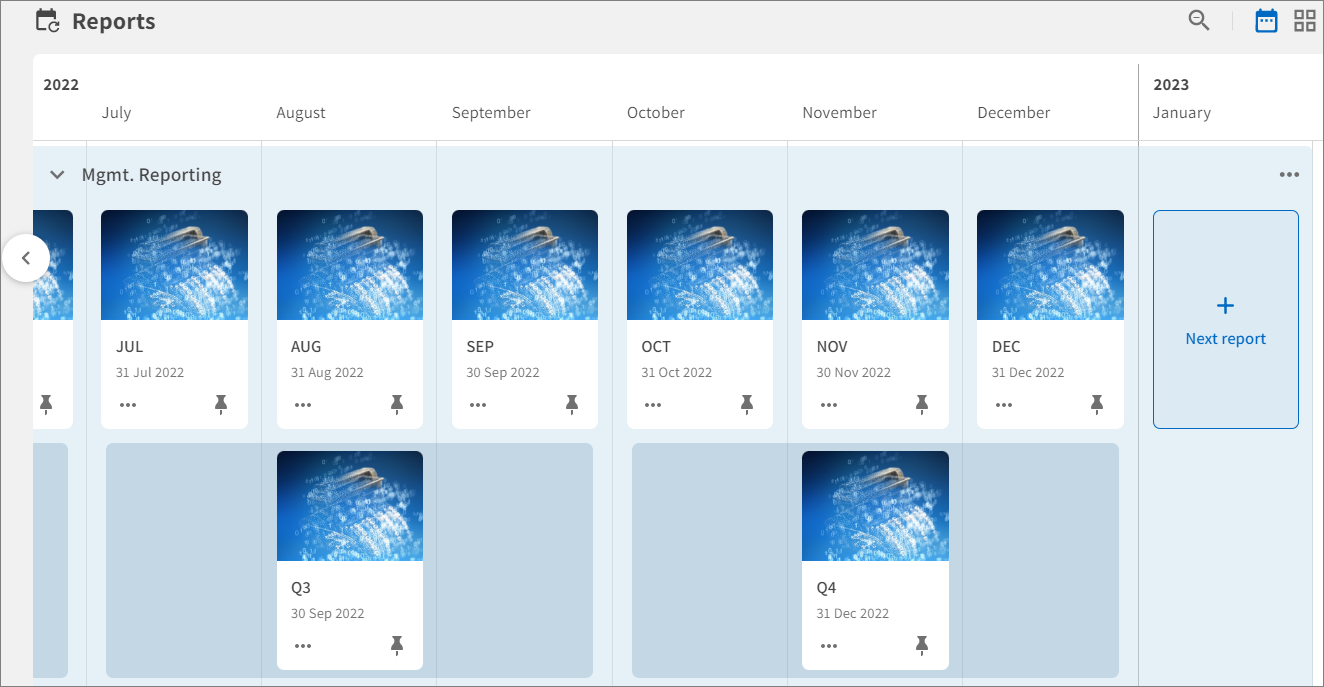Click the search magnifier icon
This screenshot has height=687, width=1324.
click(x=1198, y=20)
